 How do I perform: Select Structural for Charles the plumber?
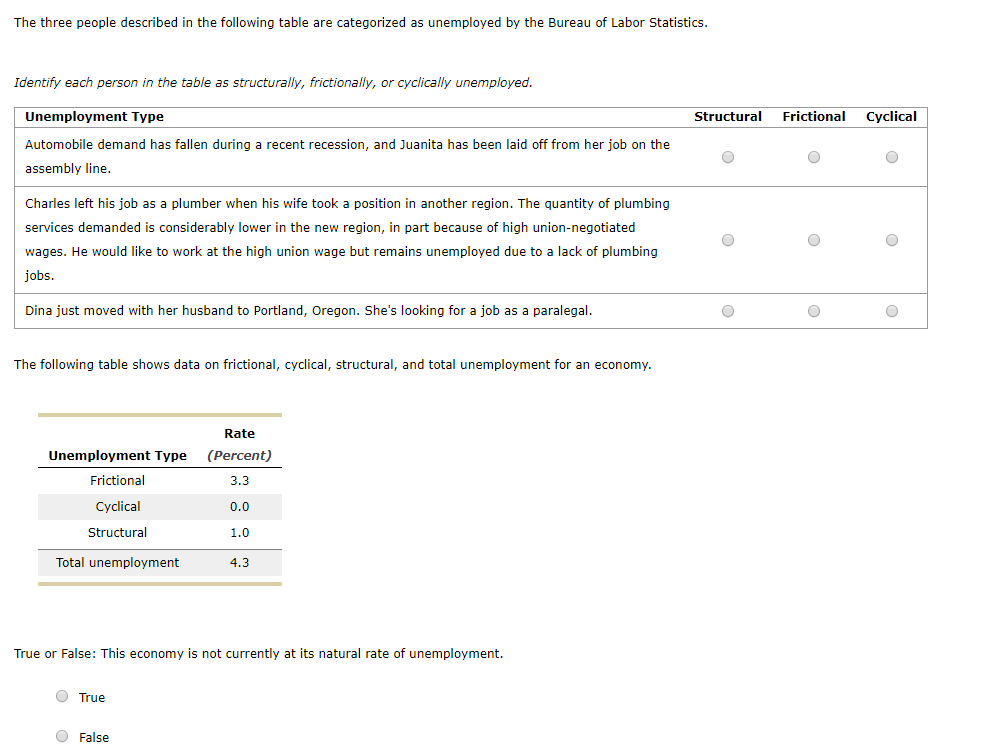[728, 239]
